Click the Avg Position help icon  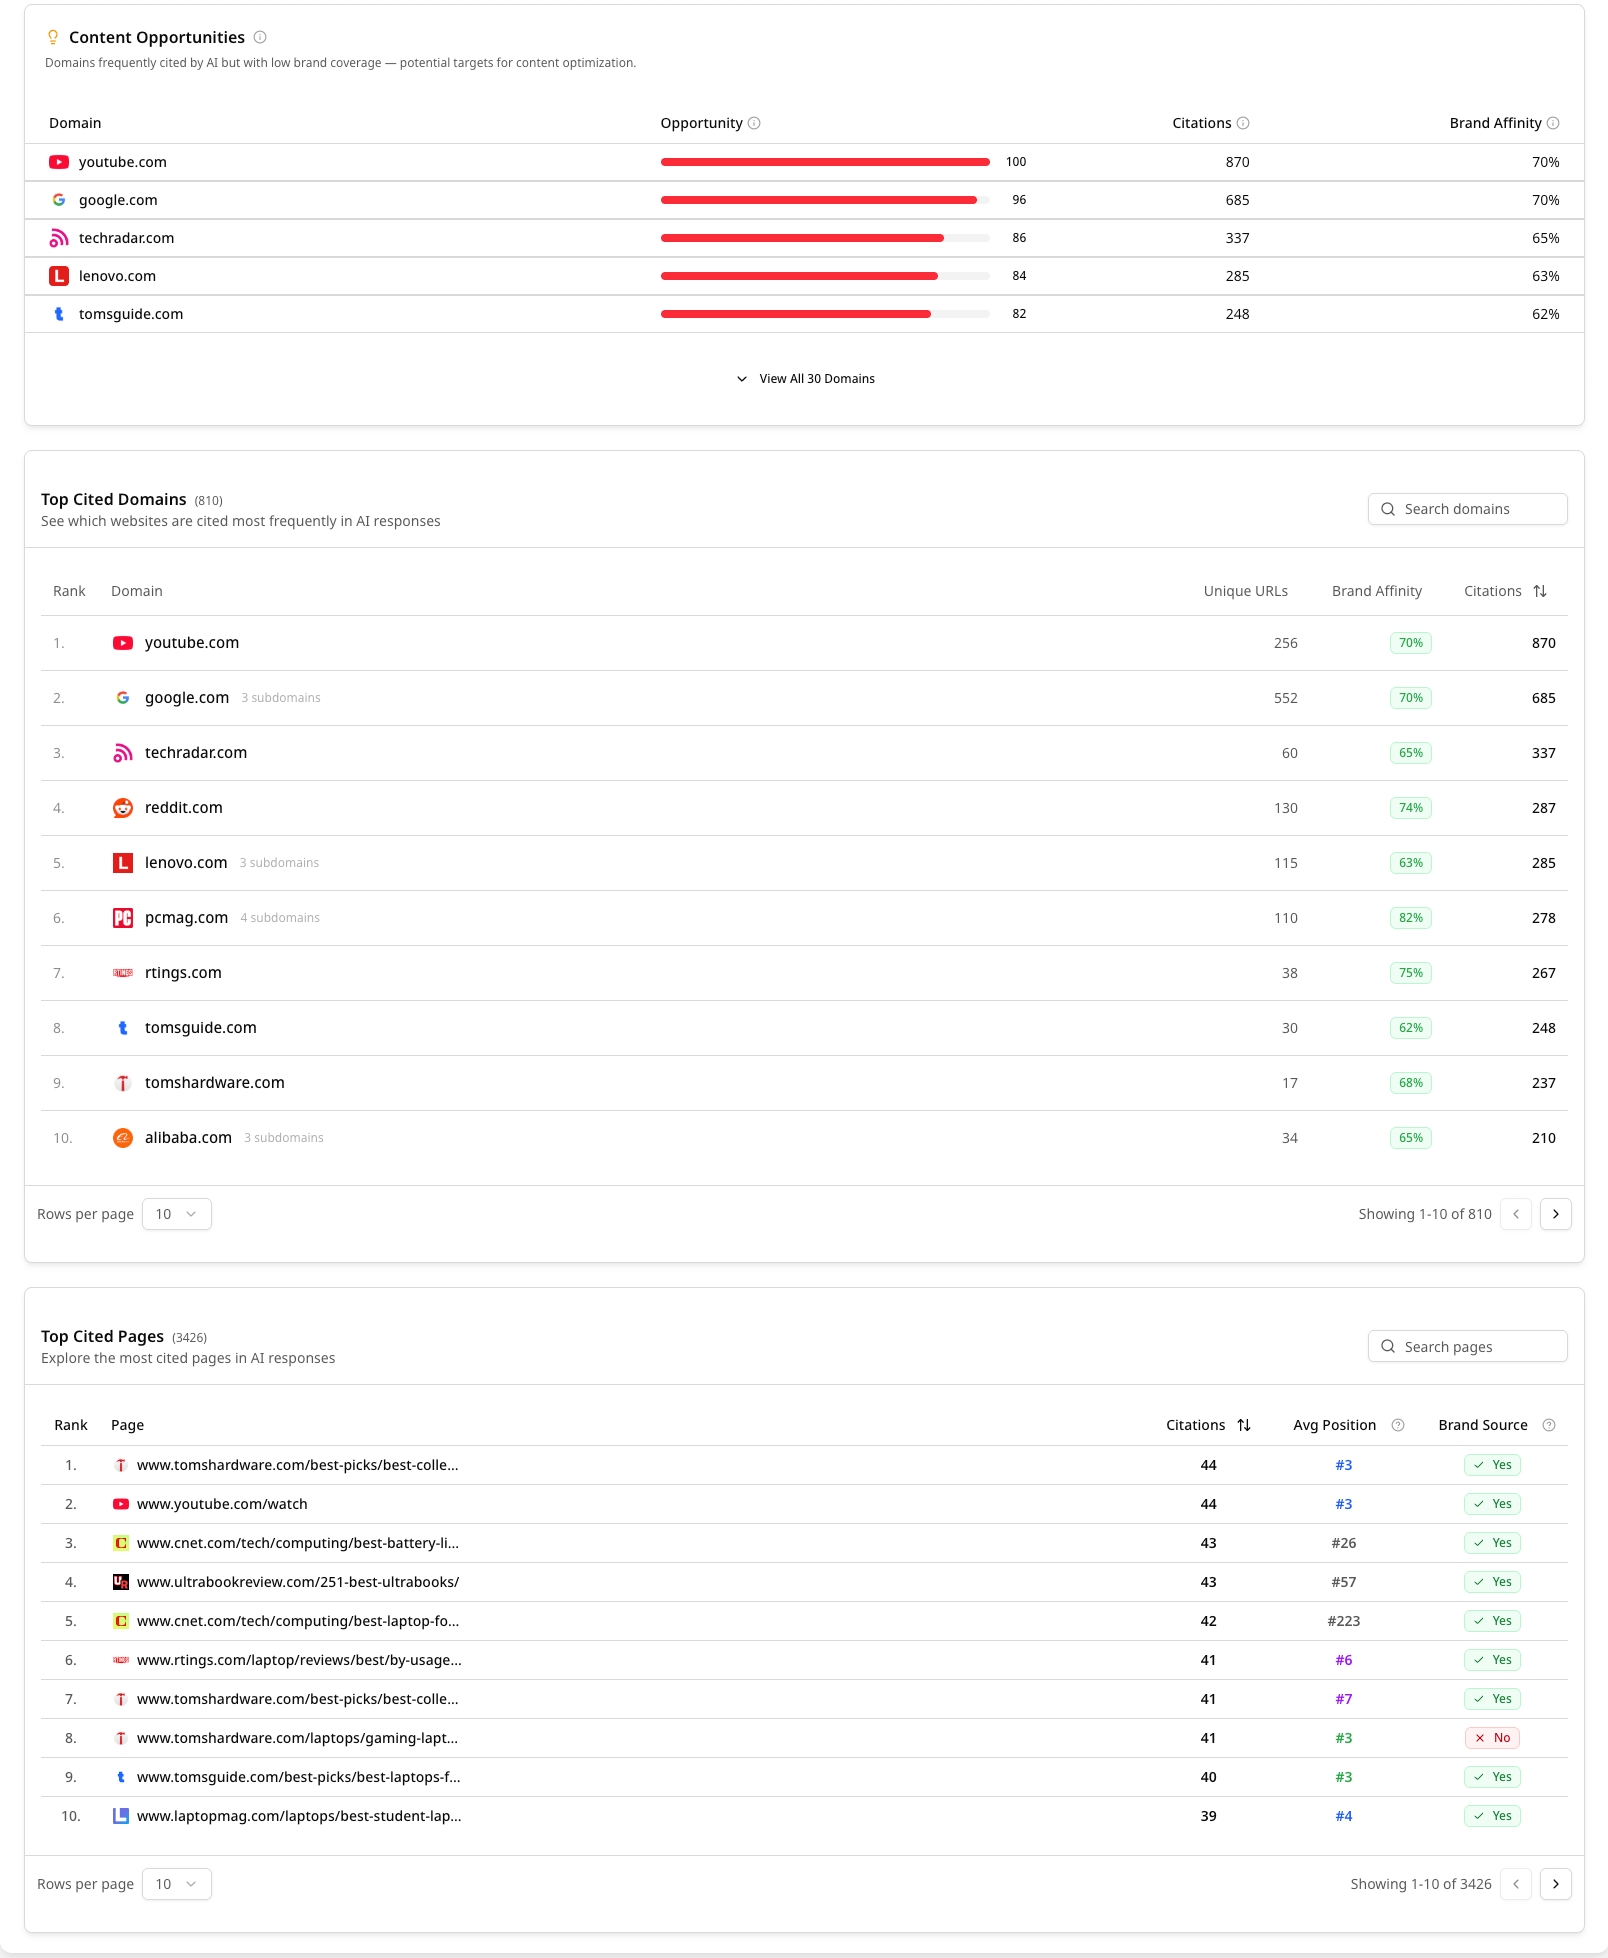[x=1398, y=1425]
